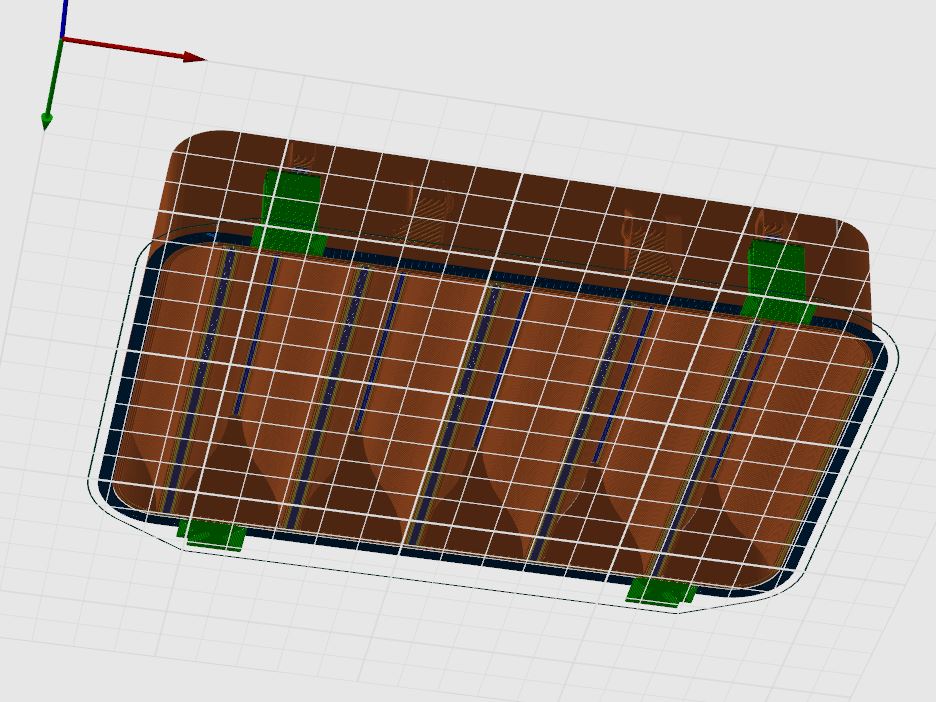The image size is (936, 702).
Task: Select the bottom-left green support block
Action: click(213, 533)
